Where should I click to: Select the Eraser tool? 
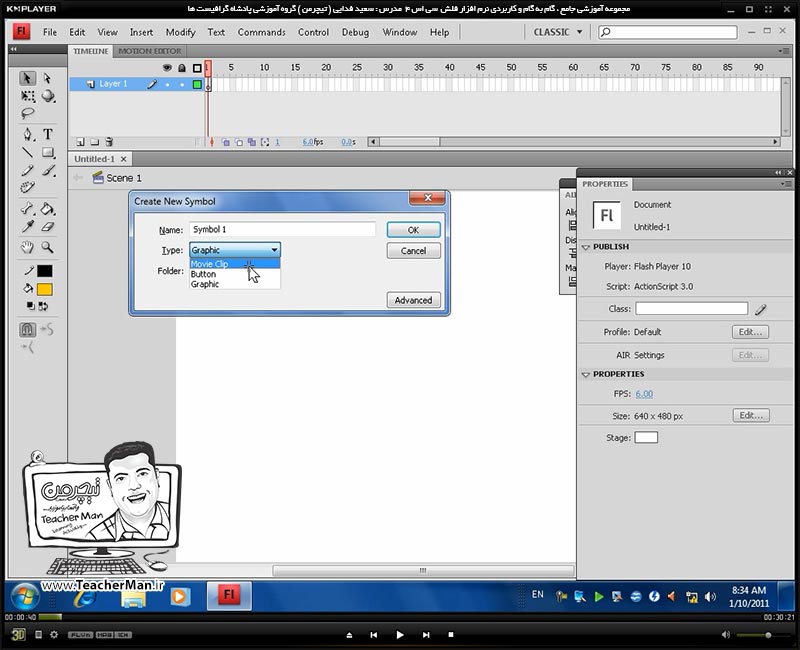coord(47,227)
